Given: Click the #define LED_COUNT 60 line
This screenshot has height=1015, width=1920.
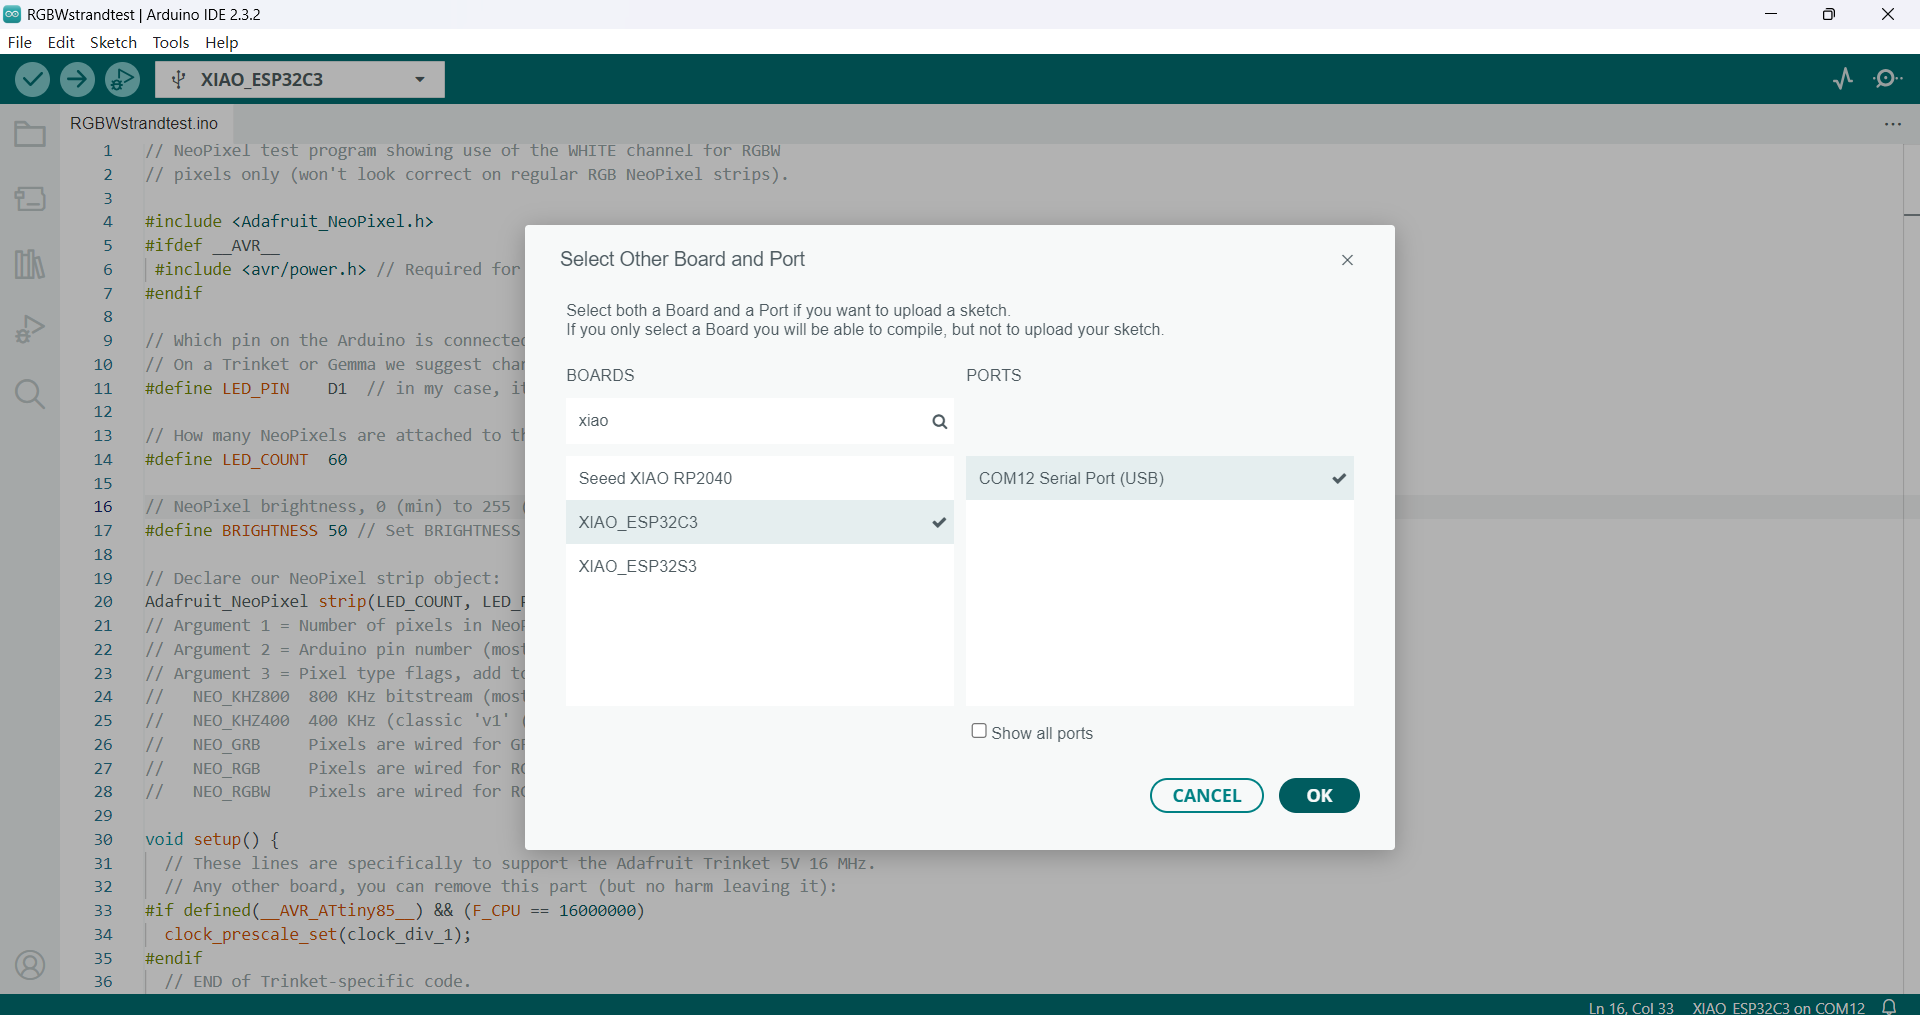Looking at the screenshot, I should click(246, 459).
